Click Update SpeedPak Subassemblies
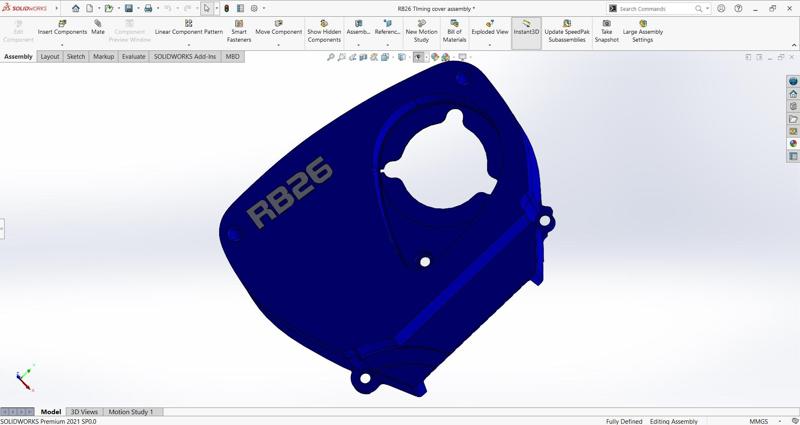 coord(567,31)
